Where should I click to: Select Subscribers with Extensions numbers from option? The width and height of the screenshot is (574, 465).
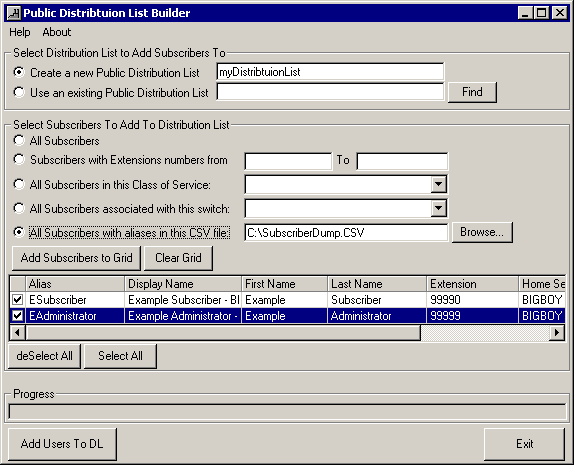click(19, 159)
